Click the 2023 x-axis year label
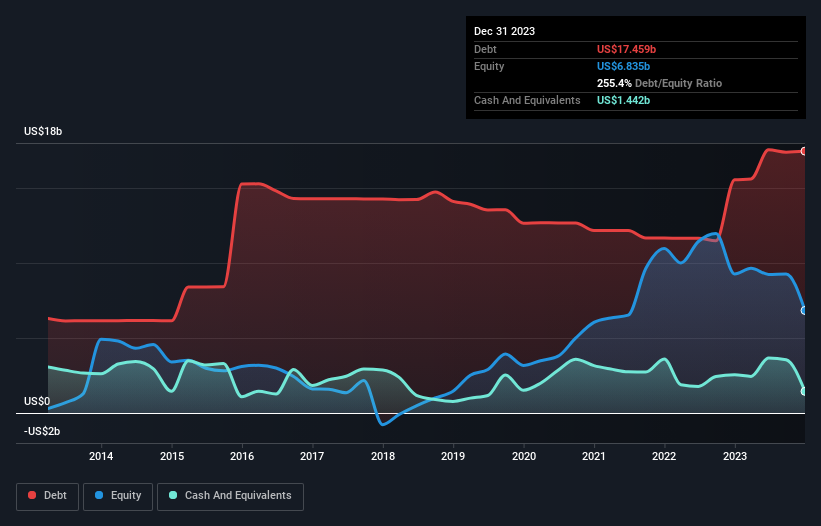The width and height of the screenshot is (821, 526). pyautogui.click(x=735, y=457)
